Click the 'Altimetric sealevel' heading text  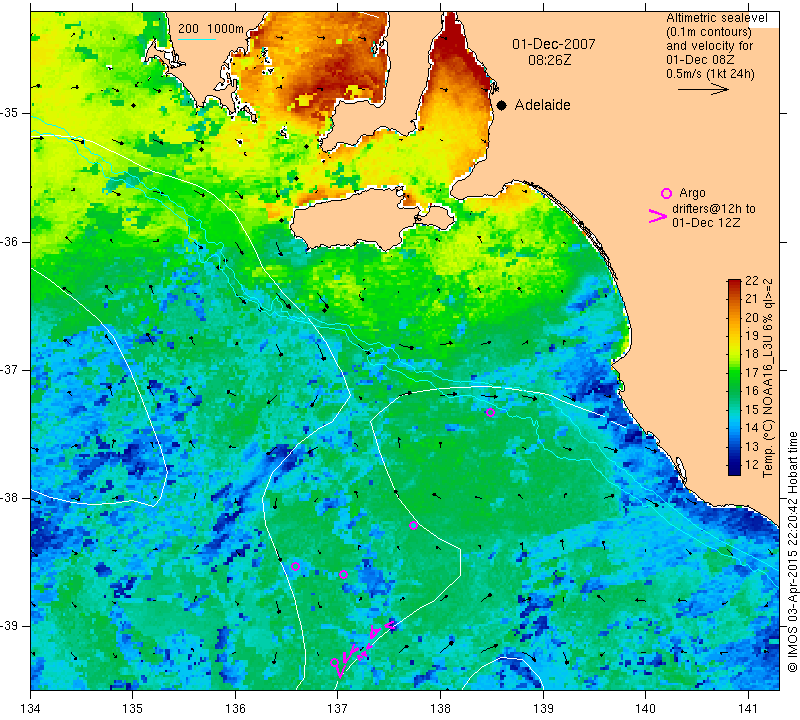tap(716, 18)
